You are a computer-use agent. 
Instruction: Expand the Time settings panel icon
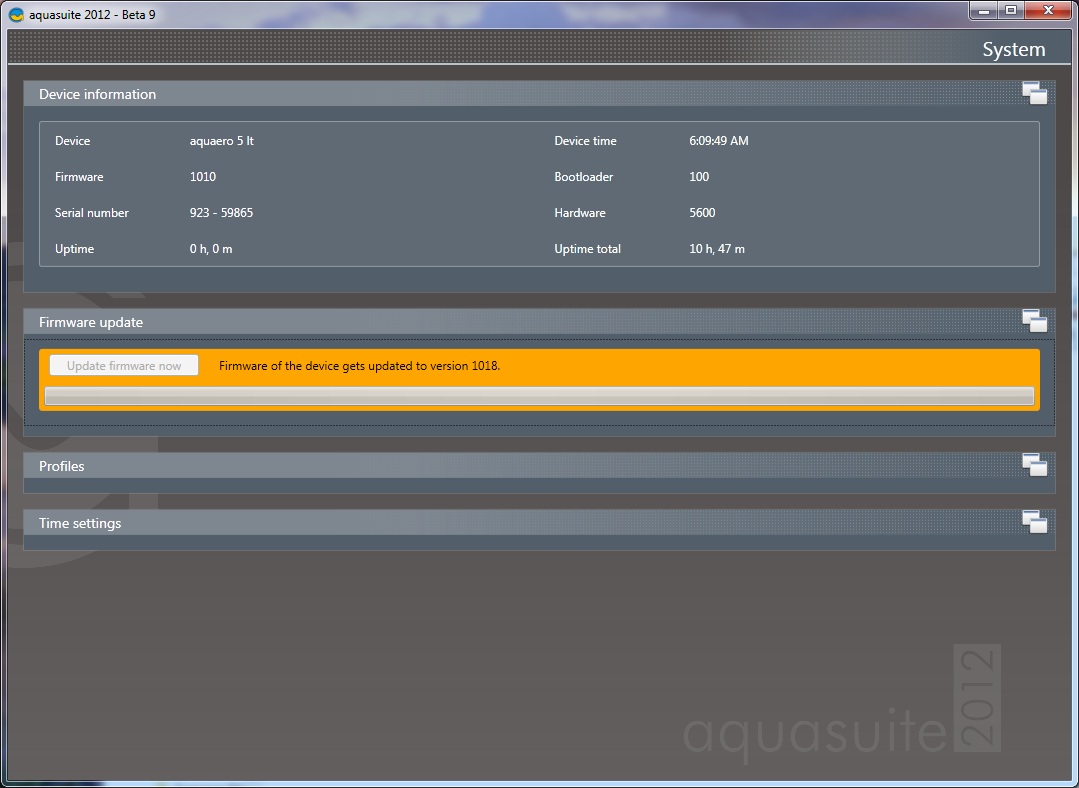1034,522
